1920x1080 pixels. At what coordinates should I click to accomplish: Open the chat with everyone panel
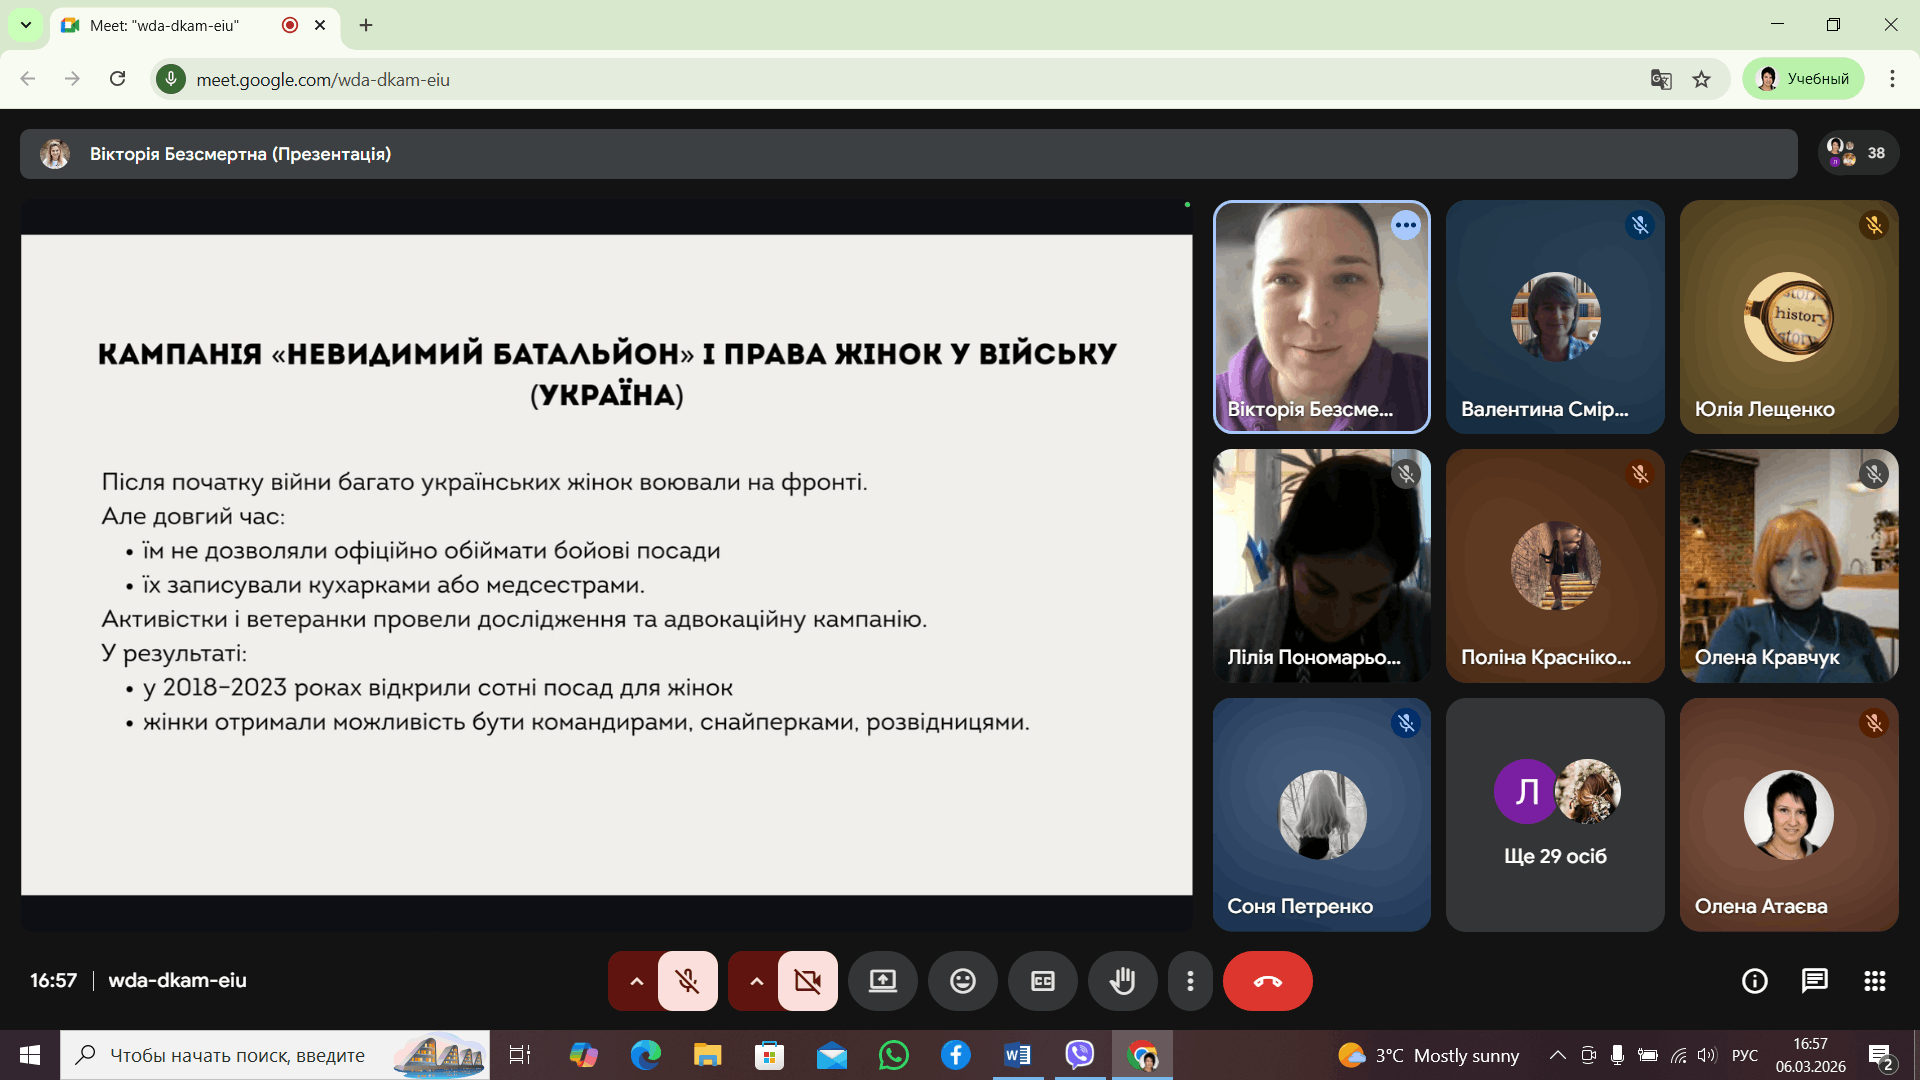click(x=1814, y=981)
